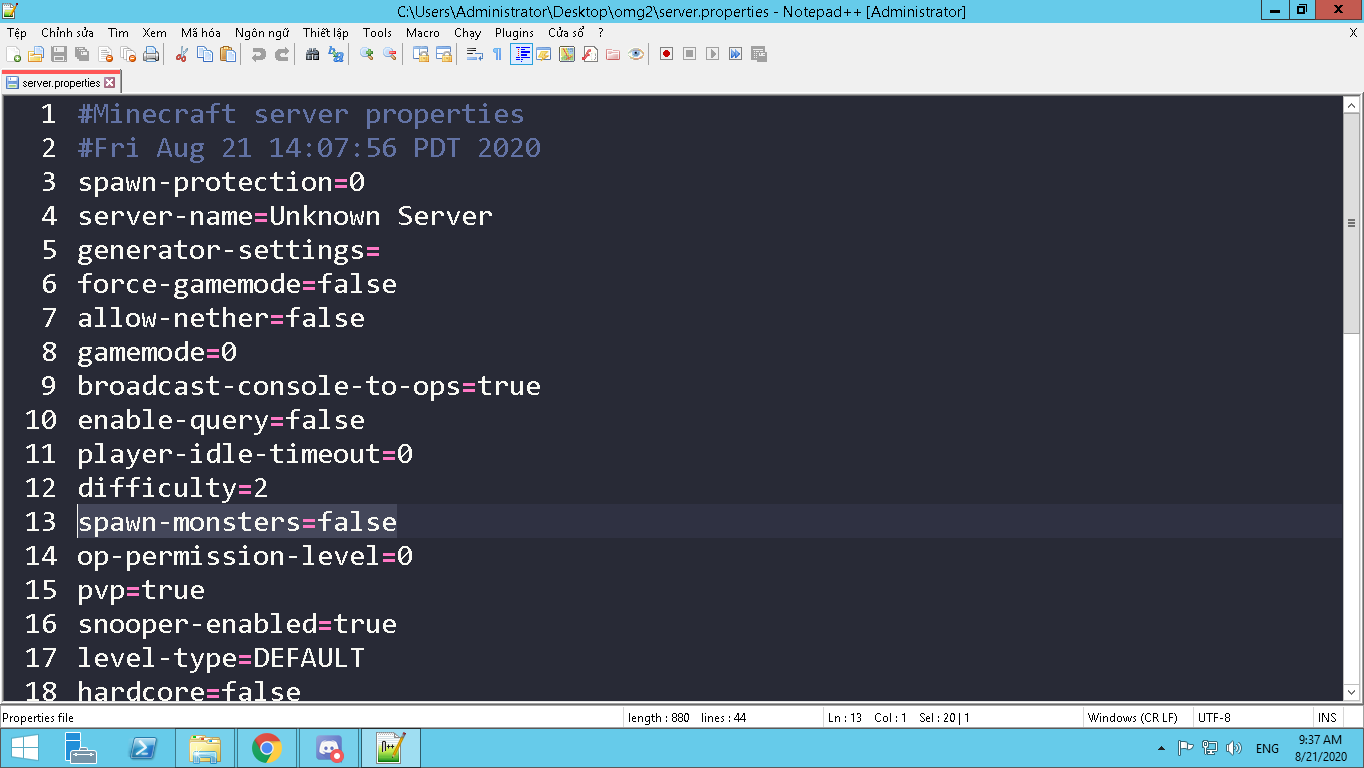Zoom in using the magnifier plus icon
Image resolution: width=1364 pixels, height=768 pixels.
point(367,54)
